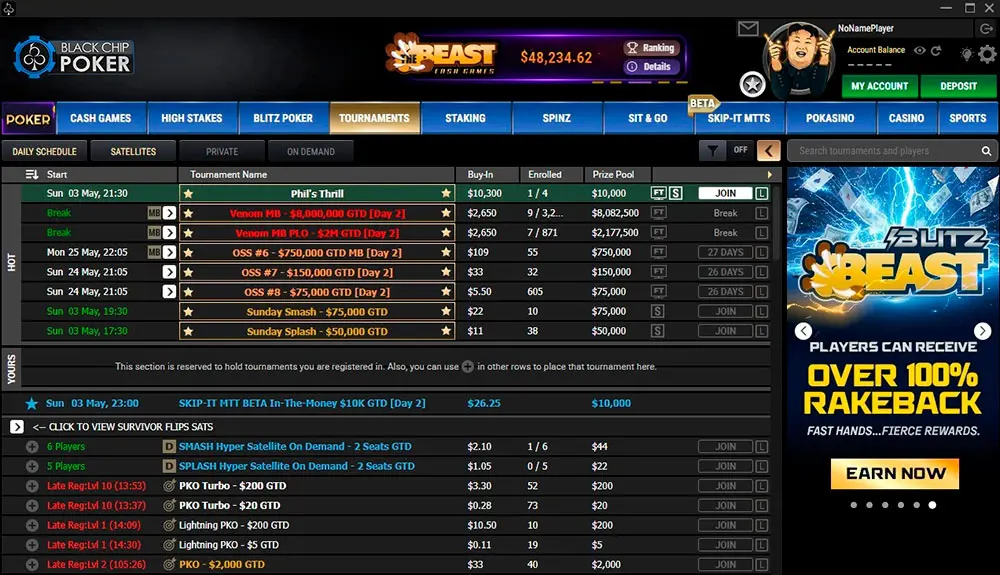
Task: Expand Venom MB $8,000,000 GTD days
Action: pyautogui.click(x=169, y=213)
